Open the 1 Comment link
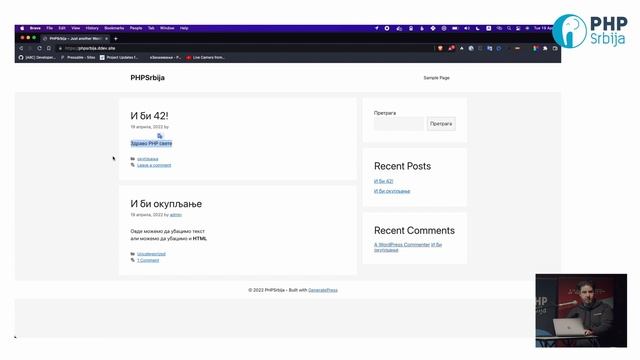The height and width of the screenshot is (360, 640). pos(148,260)
